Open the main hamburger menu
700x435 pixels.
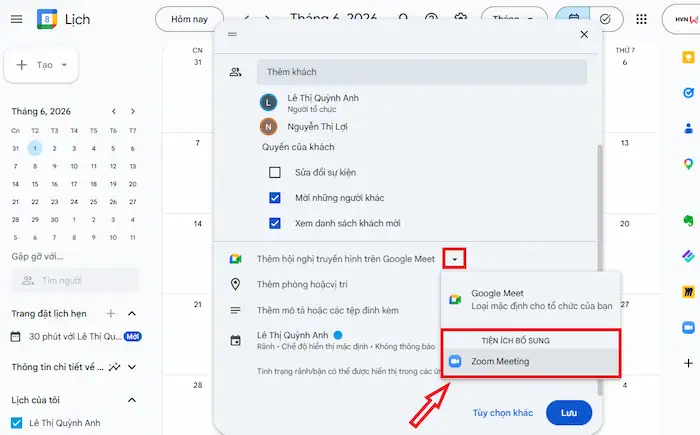point(17,19)
